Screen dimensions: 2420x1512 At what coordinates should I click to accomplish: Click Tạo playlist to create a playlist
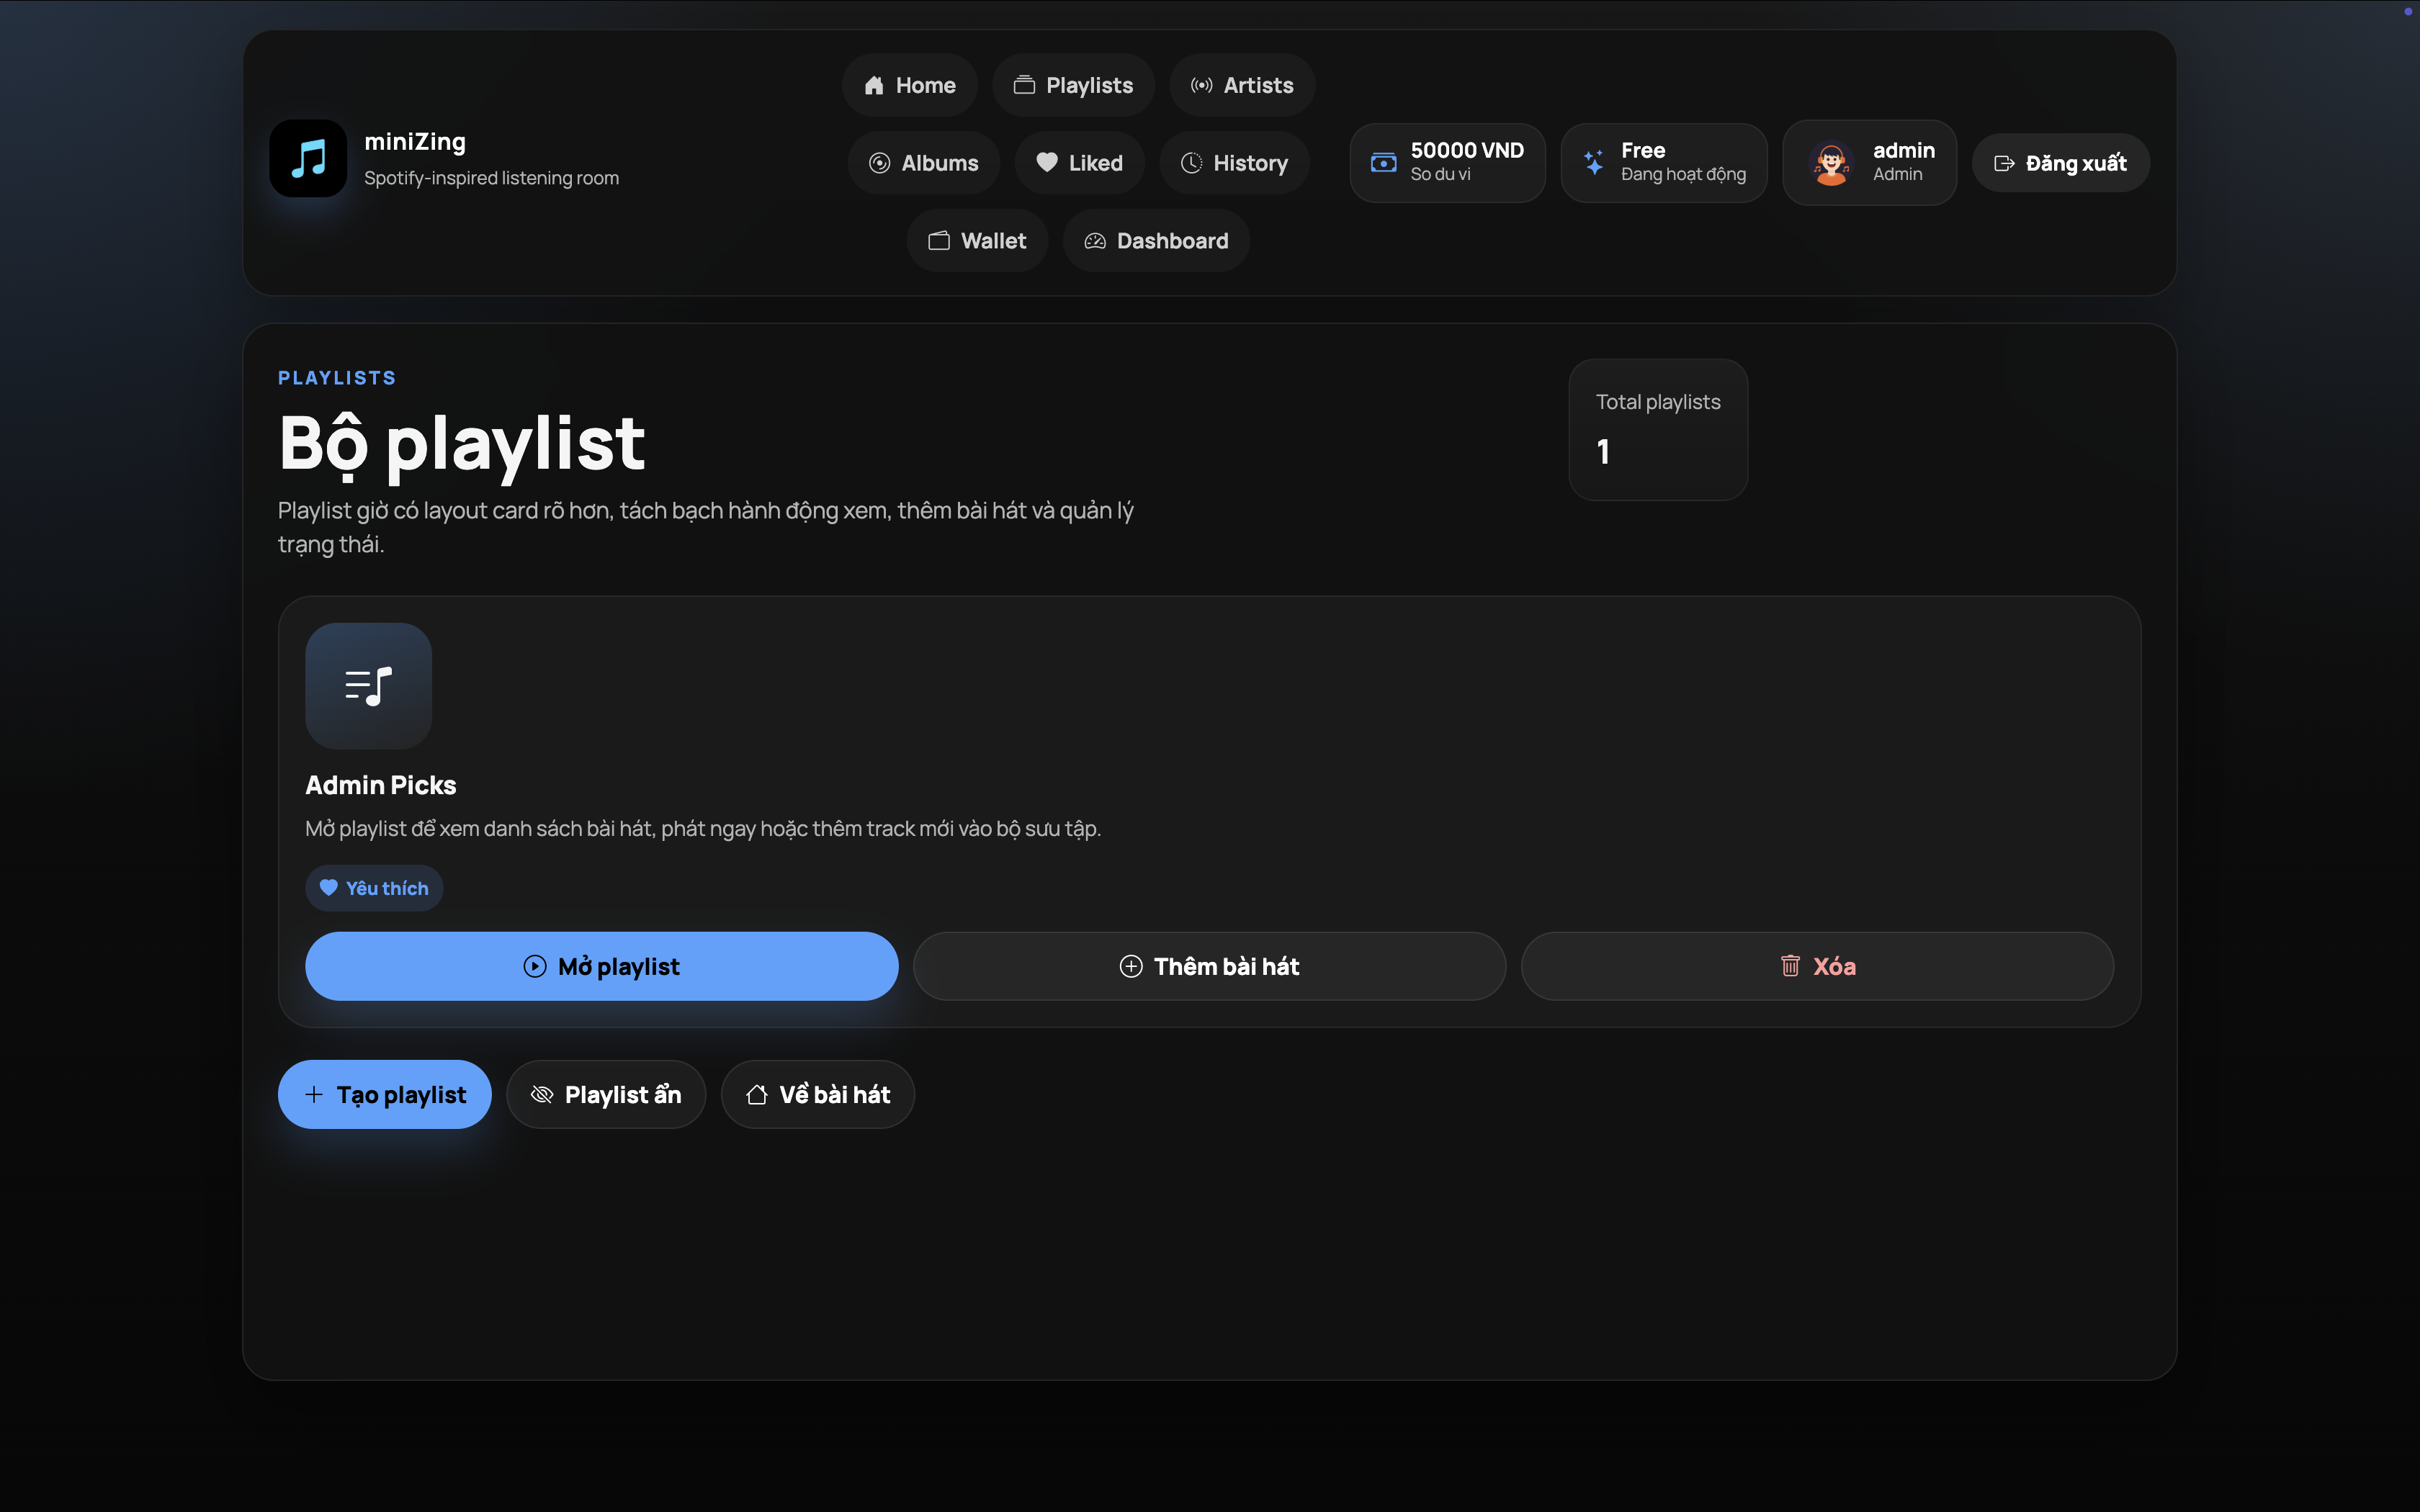click(384, 1094)
